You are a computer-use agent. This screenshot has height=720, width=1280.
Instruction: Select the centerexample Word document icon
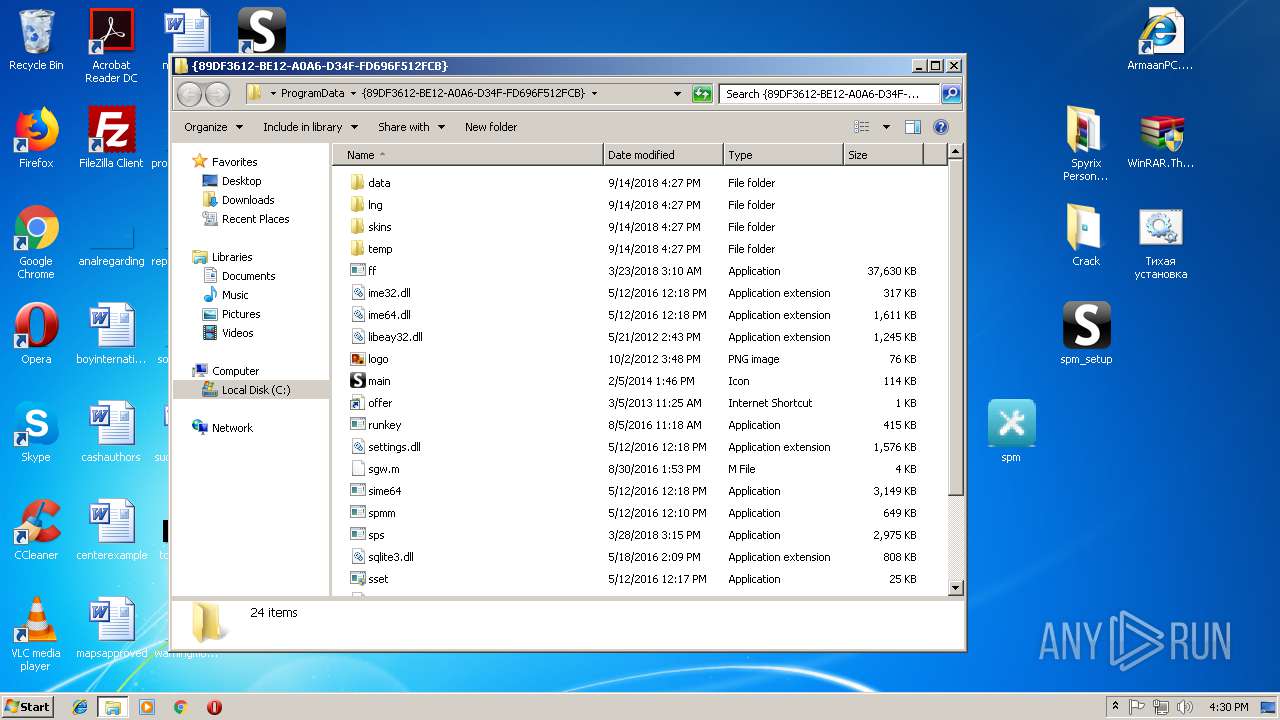[111, 530]
